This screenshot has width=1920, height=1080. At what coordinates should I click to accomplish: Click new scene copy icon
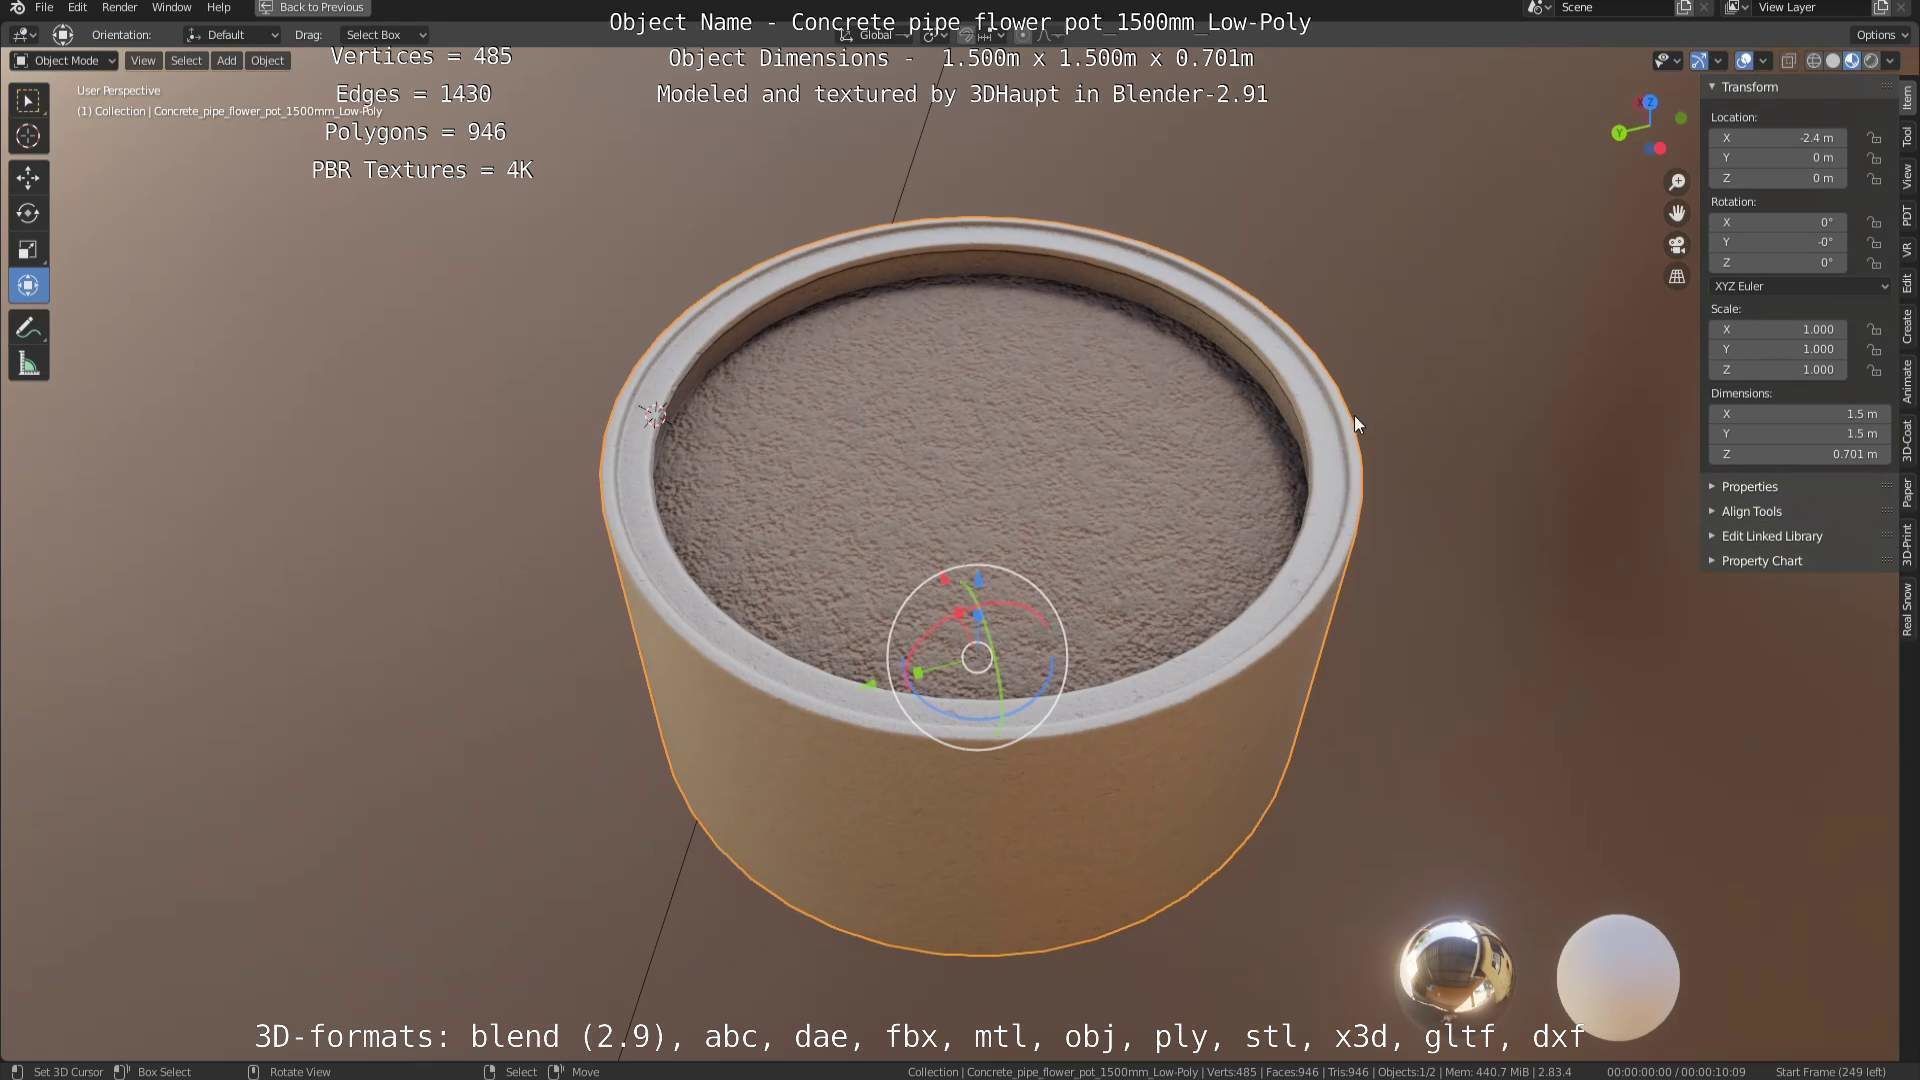[1684, 7]
